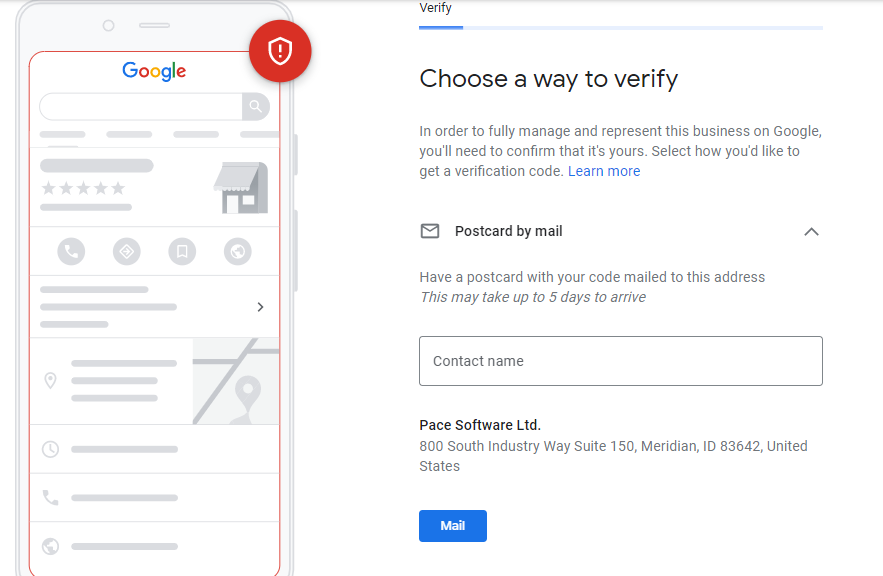
Task: Click the phone icon near the bottom preview row
Action: click(50, 496)
